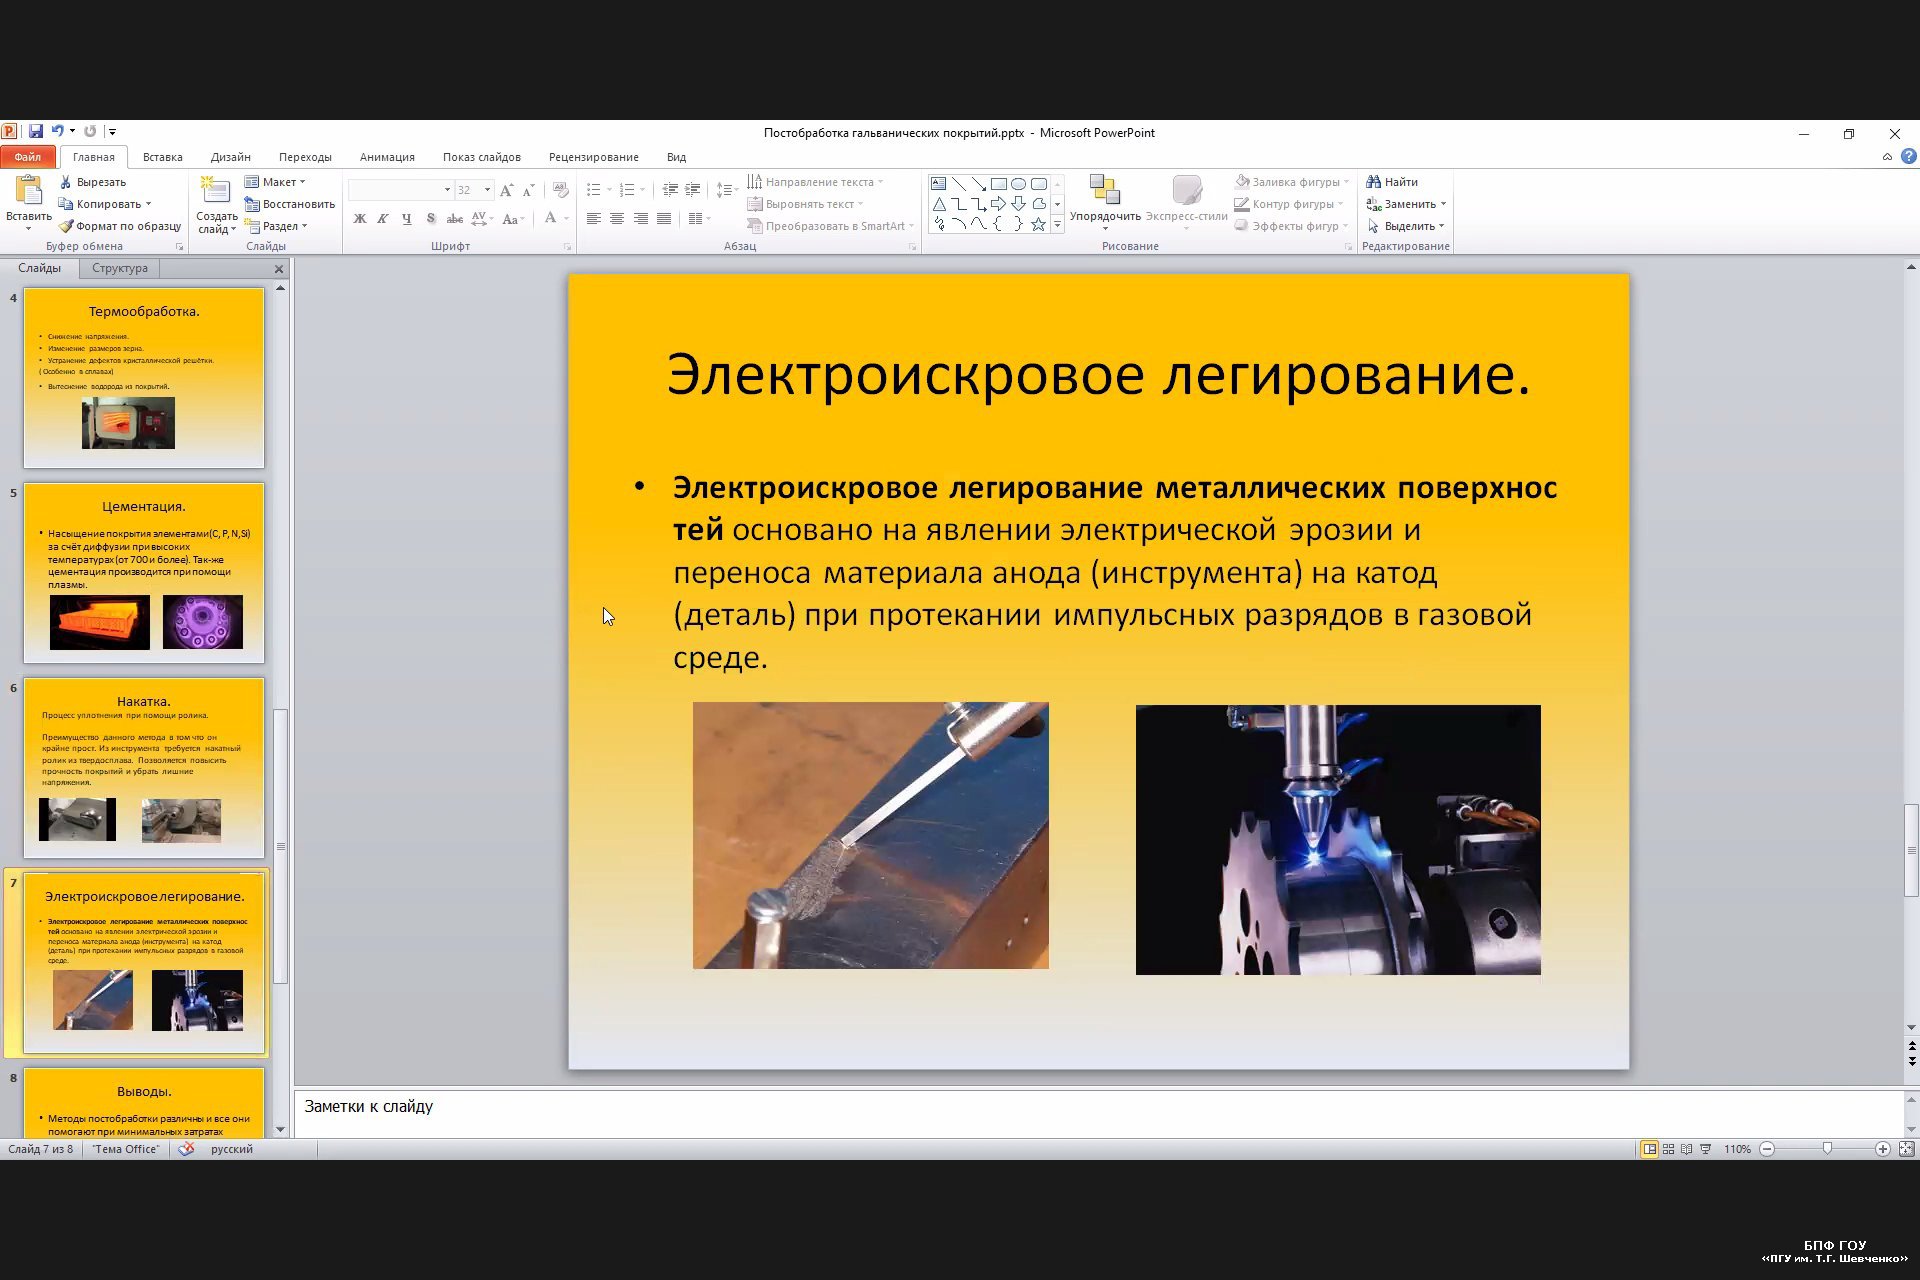The height and width of the screenshot is (1280, 1920).
Task: Toggle justify text alignment
Action: coord(664,219)
